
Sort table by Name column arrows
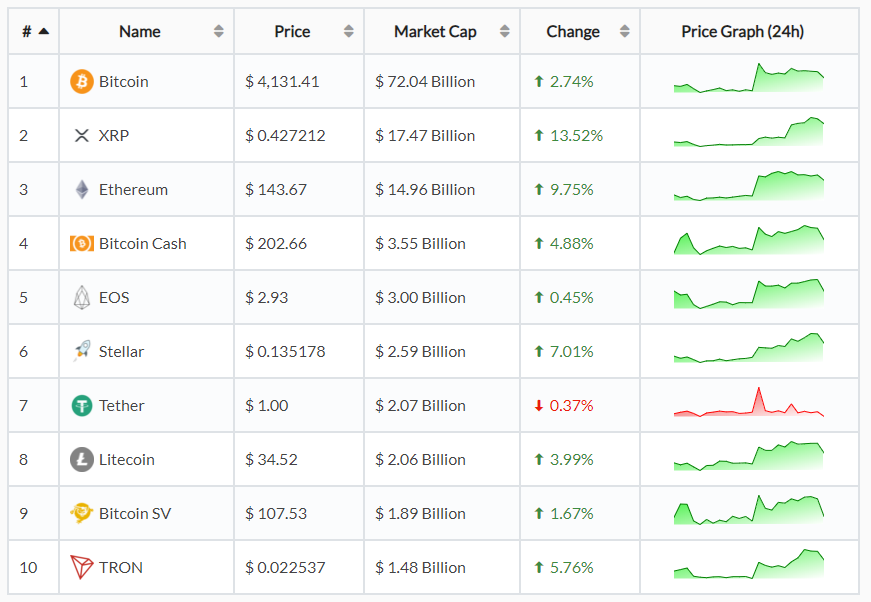point(219,32)
